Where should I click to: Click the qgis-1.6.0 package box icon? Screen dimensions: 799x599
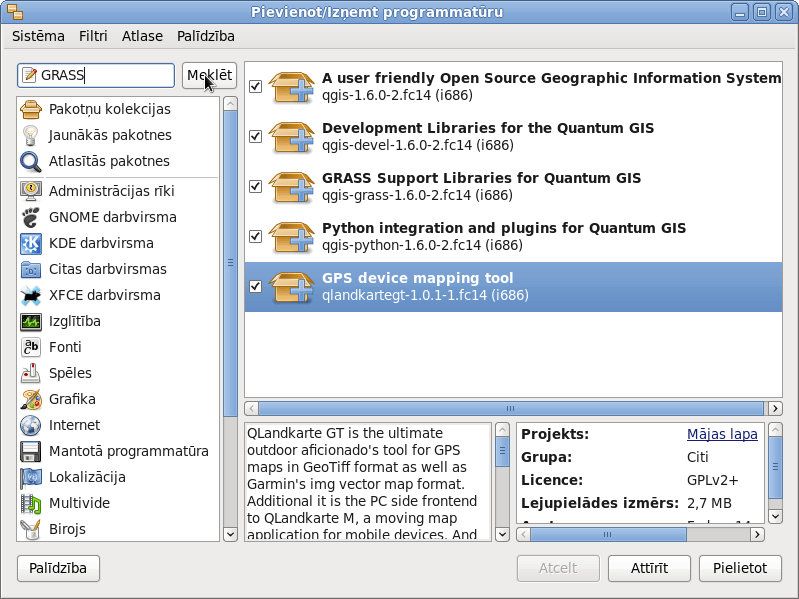(291, 87)
